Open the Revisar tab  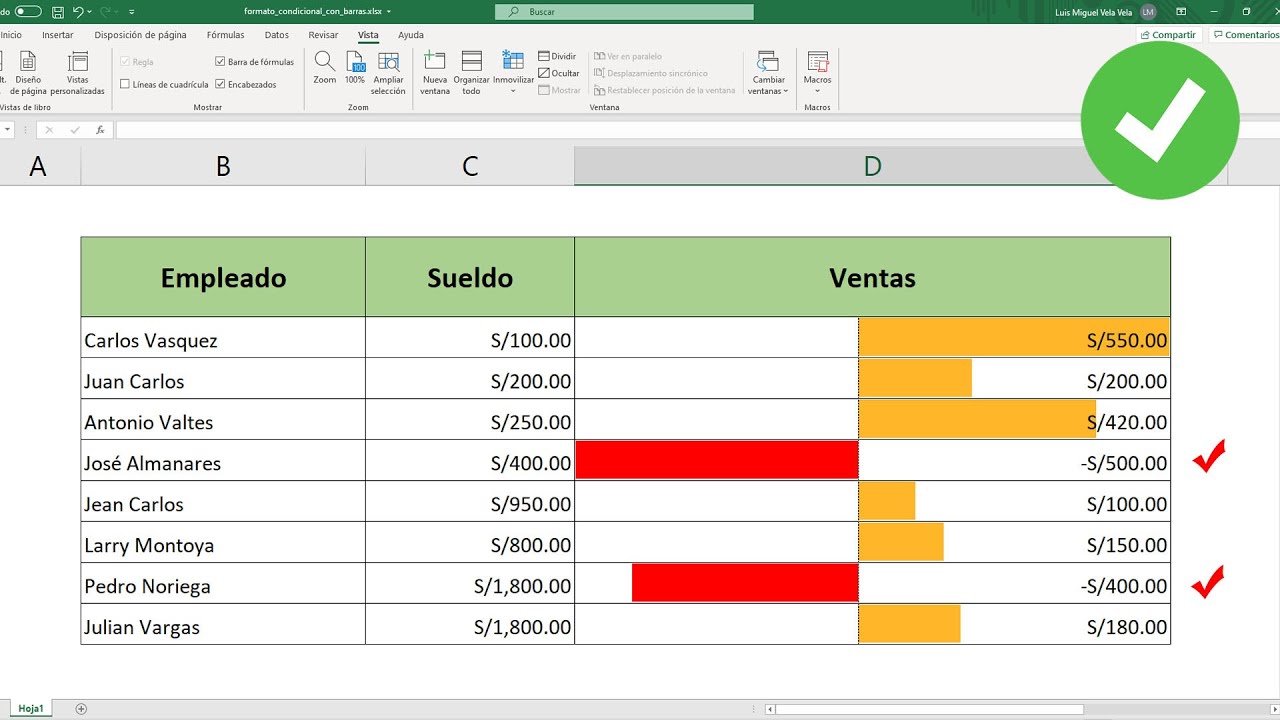(323, 35)
